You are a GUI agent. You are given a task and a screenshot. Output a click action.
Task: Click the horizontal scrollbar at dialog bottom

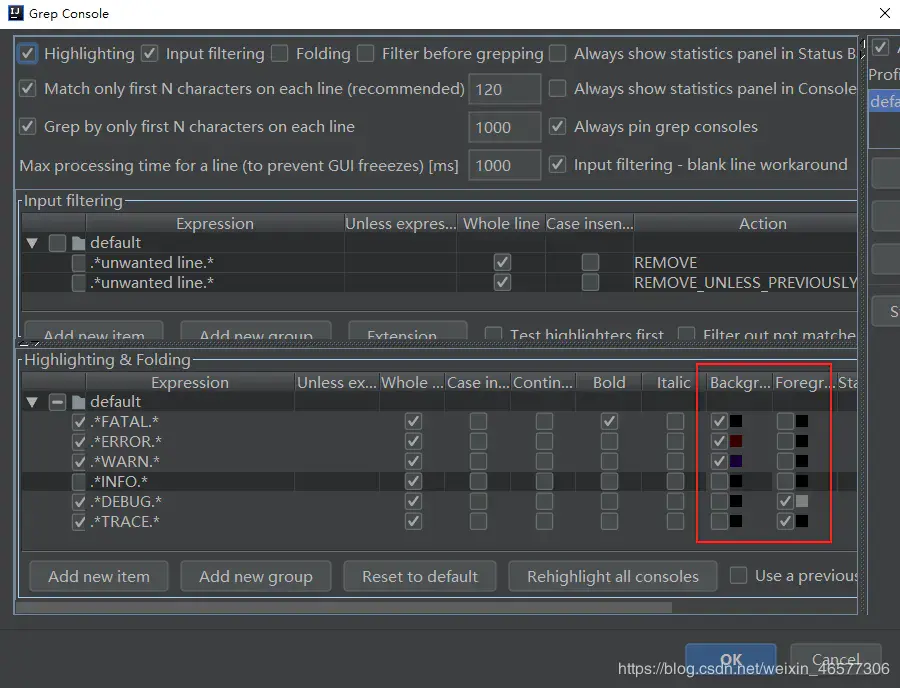click(344, 607)
